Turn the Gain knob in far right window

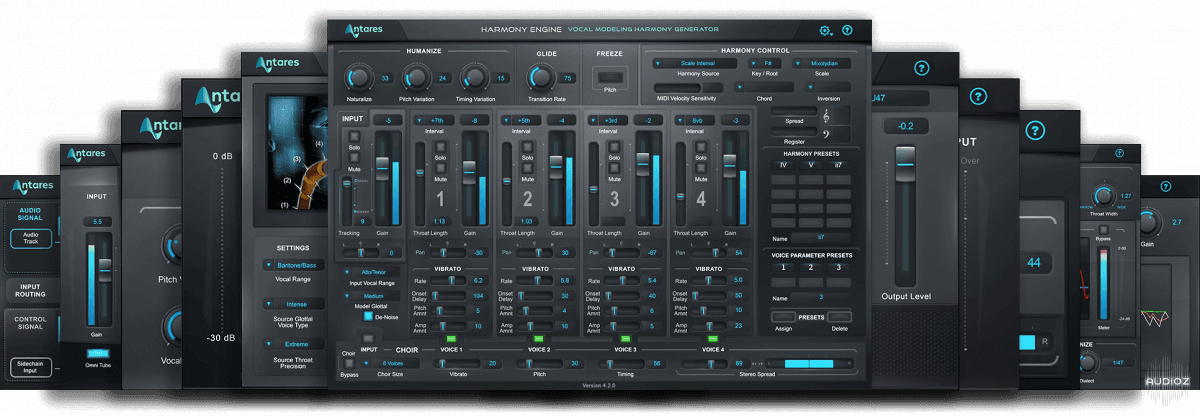[1148, 223]
